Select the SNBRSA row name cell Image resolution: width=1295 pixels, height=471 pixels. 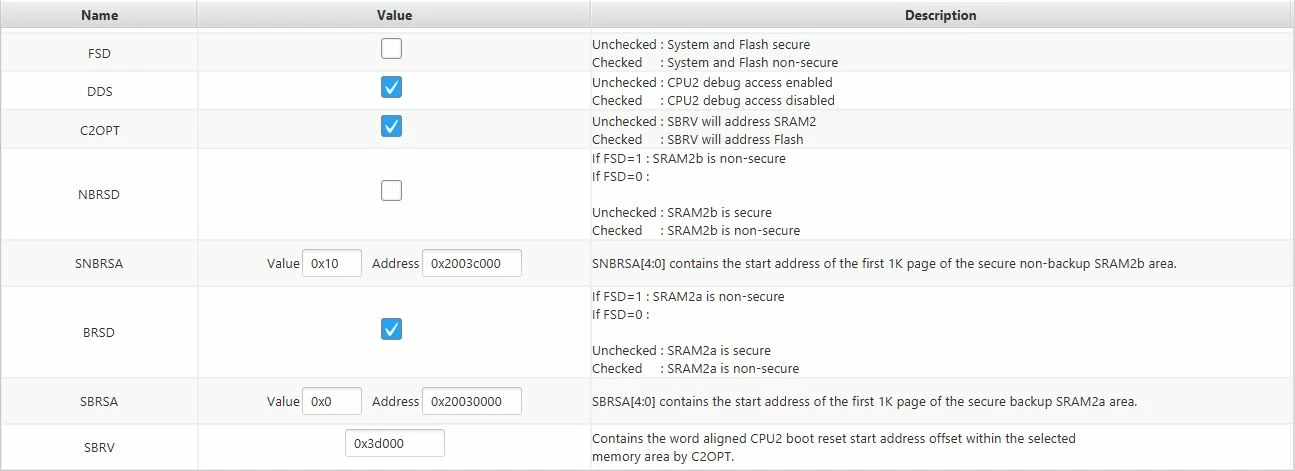coord(99,264)
